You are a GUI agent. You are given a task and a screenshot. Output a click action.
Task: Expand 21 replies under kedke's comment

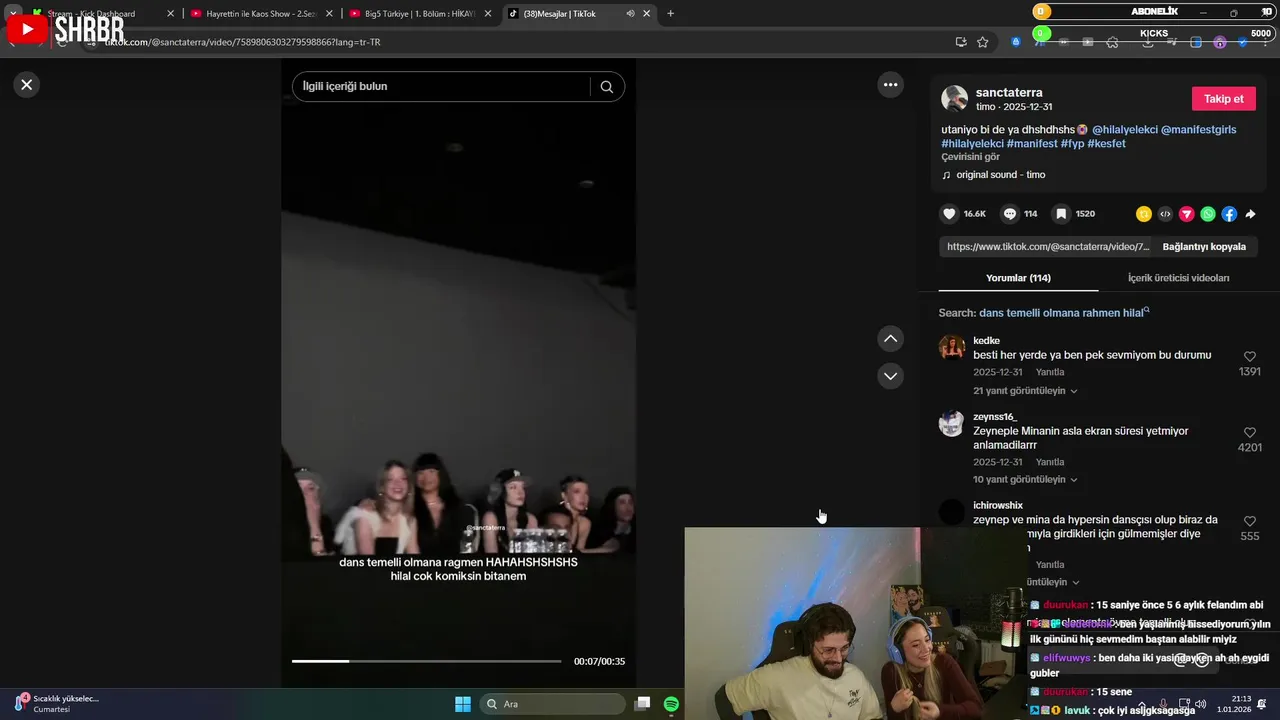(1025, 391)
